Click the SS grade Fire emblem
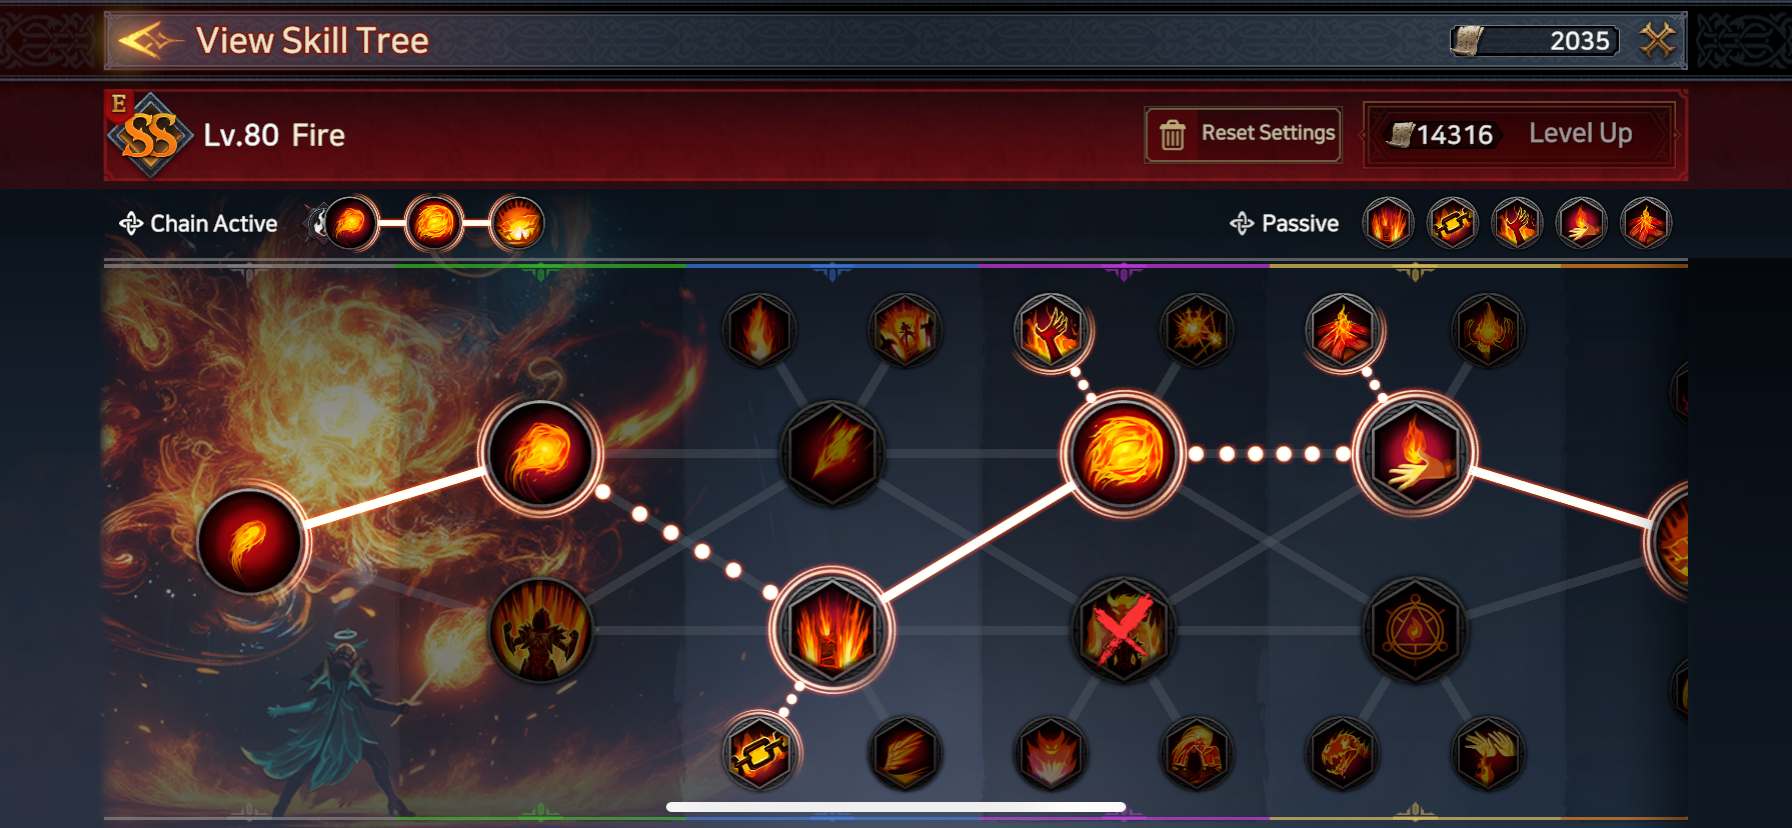The height and width of the screenshot is (828, 1792). coord(150,136)
